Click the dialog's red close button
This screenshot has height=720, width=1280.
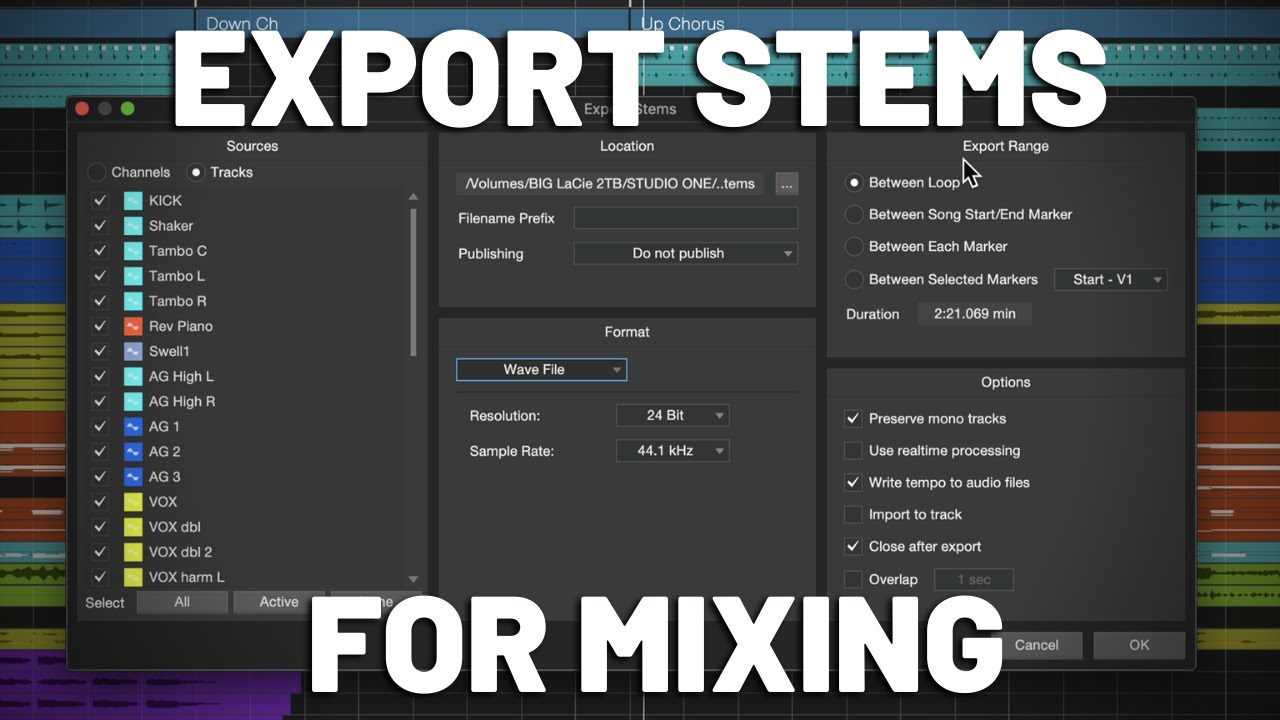click(83, 109)
